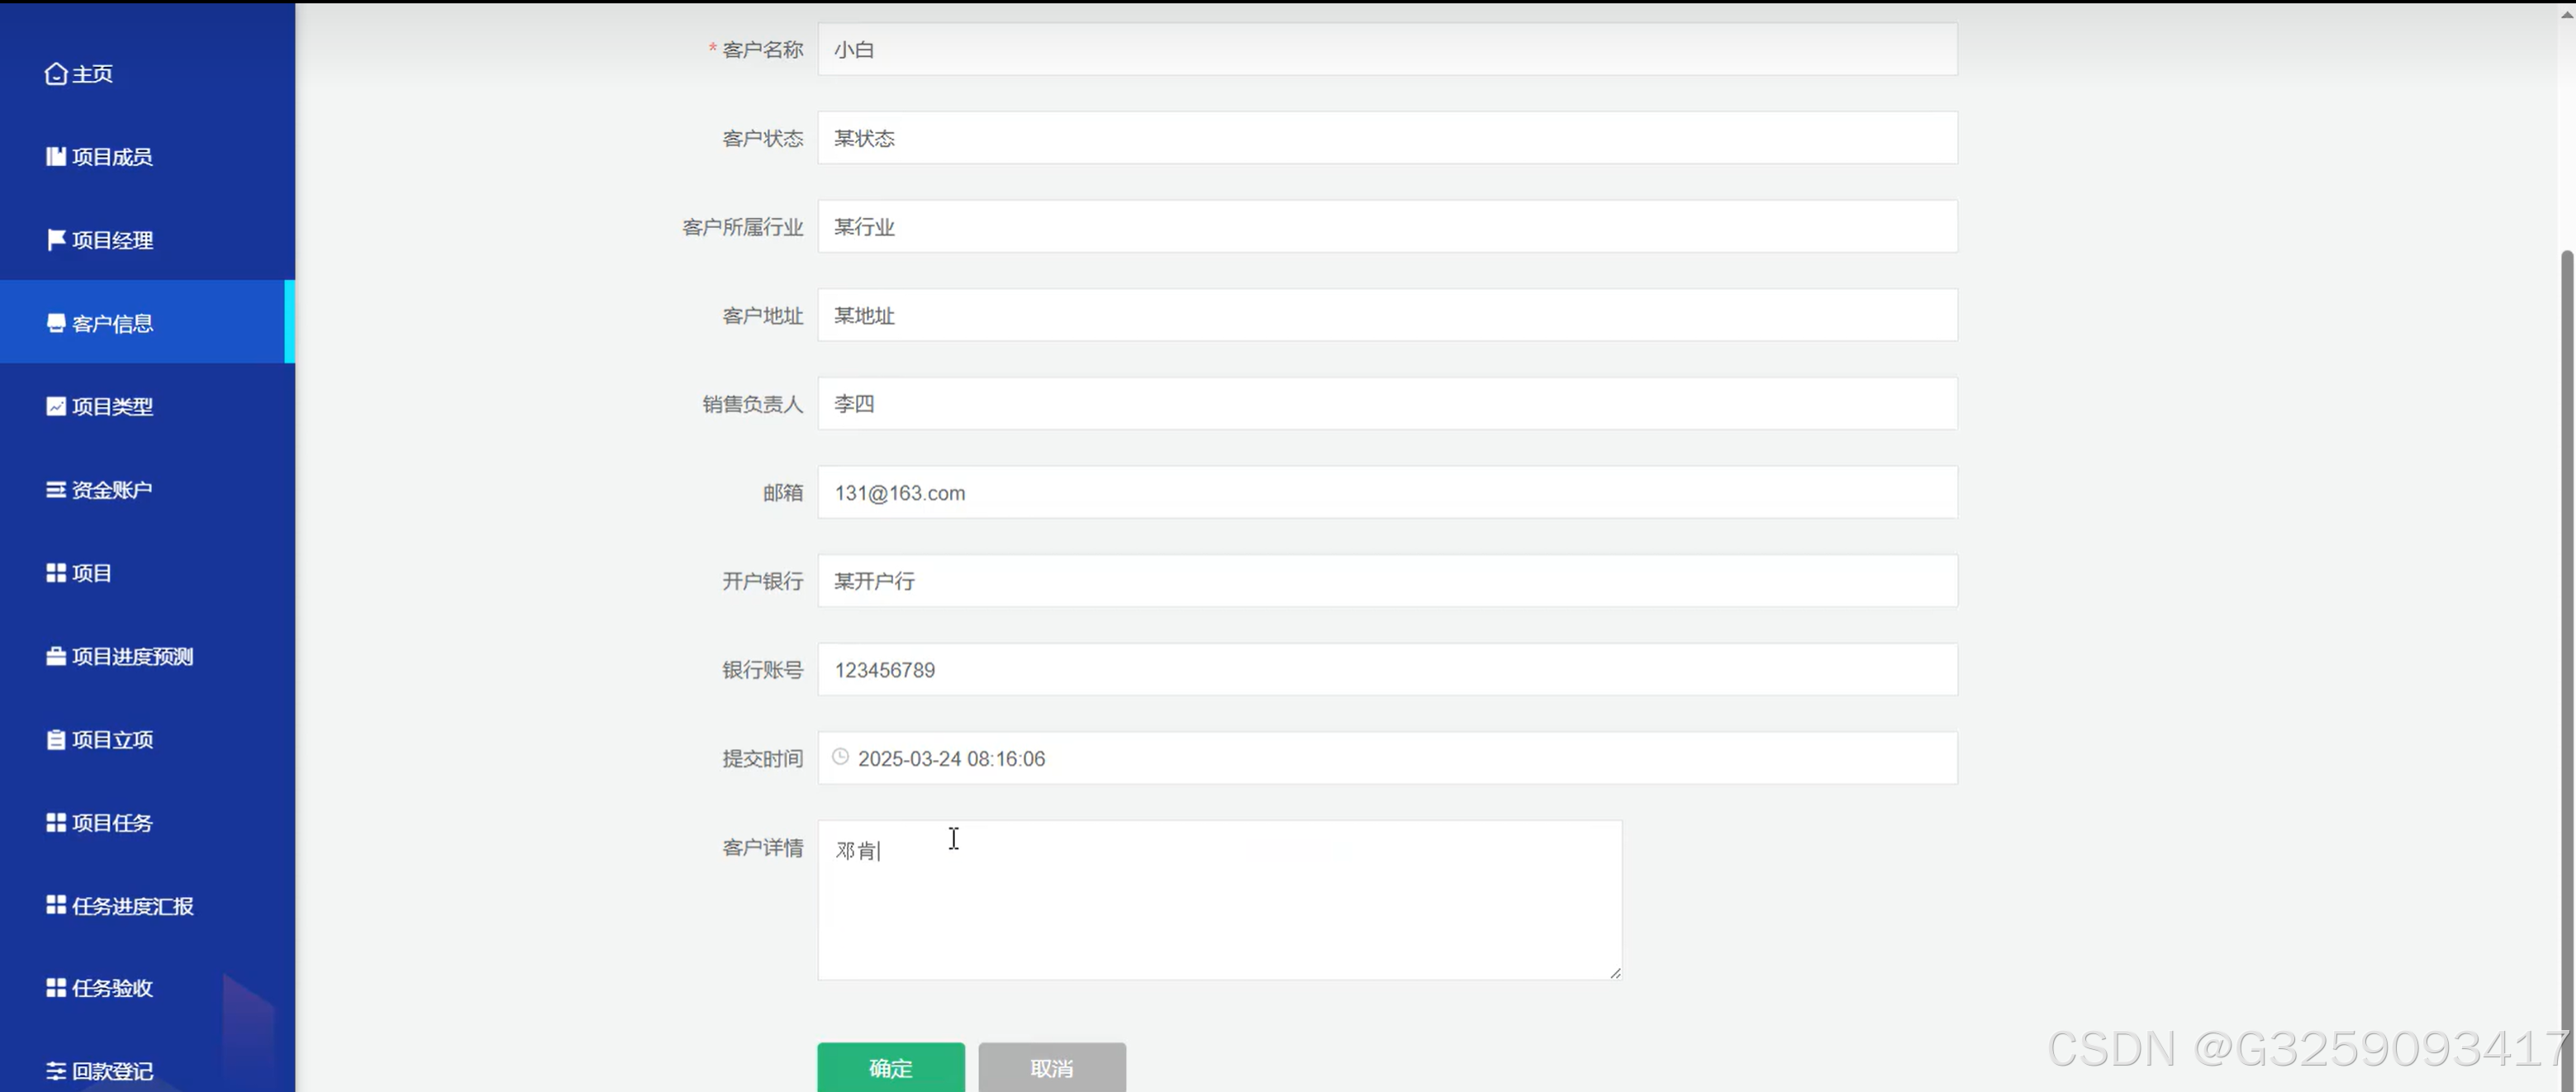This screenshot has height=1092, width=2576.
Task: Open 项目经理 in the sidebar
Action: [147, 240]
